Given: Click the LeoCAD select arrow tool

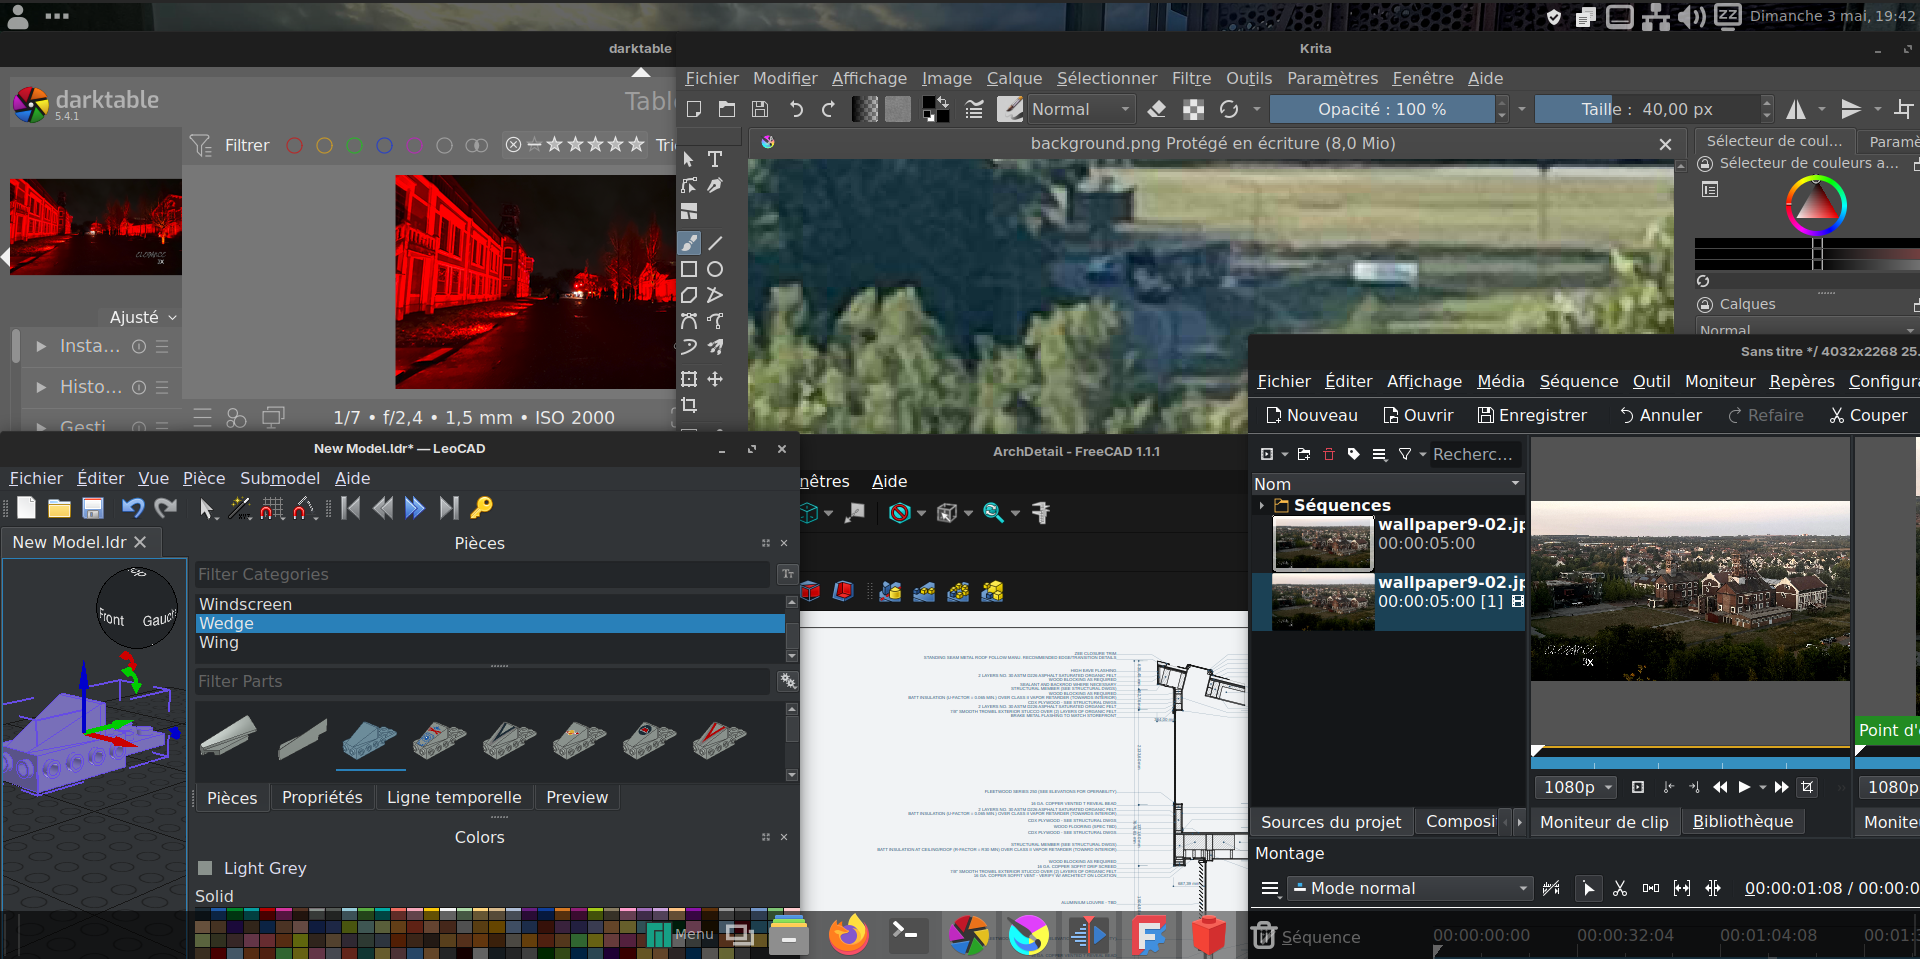Looking at the screenshot, I should 206,508.
